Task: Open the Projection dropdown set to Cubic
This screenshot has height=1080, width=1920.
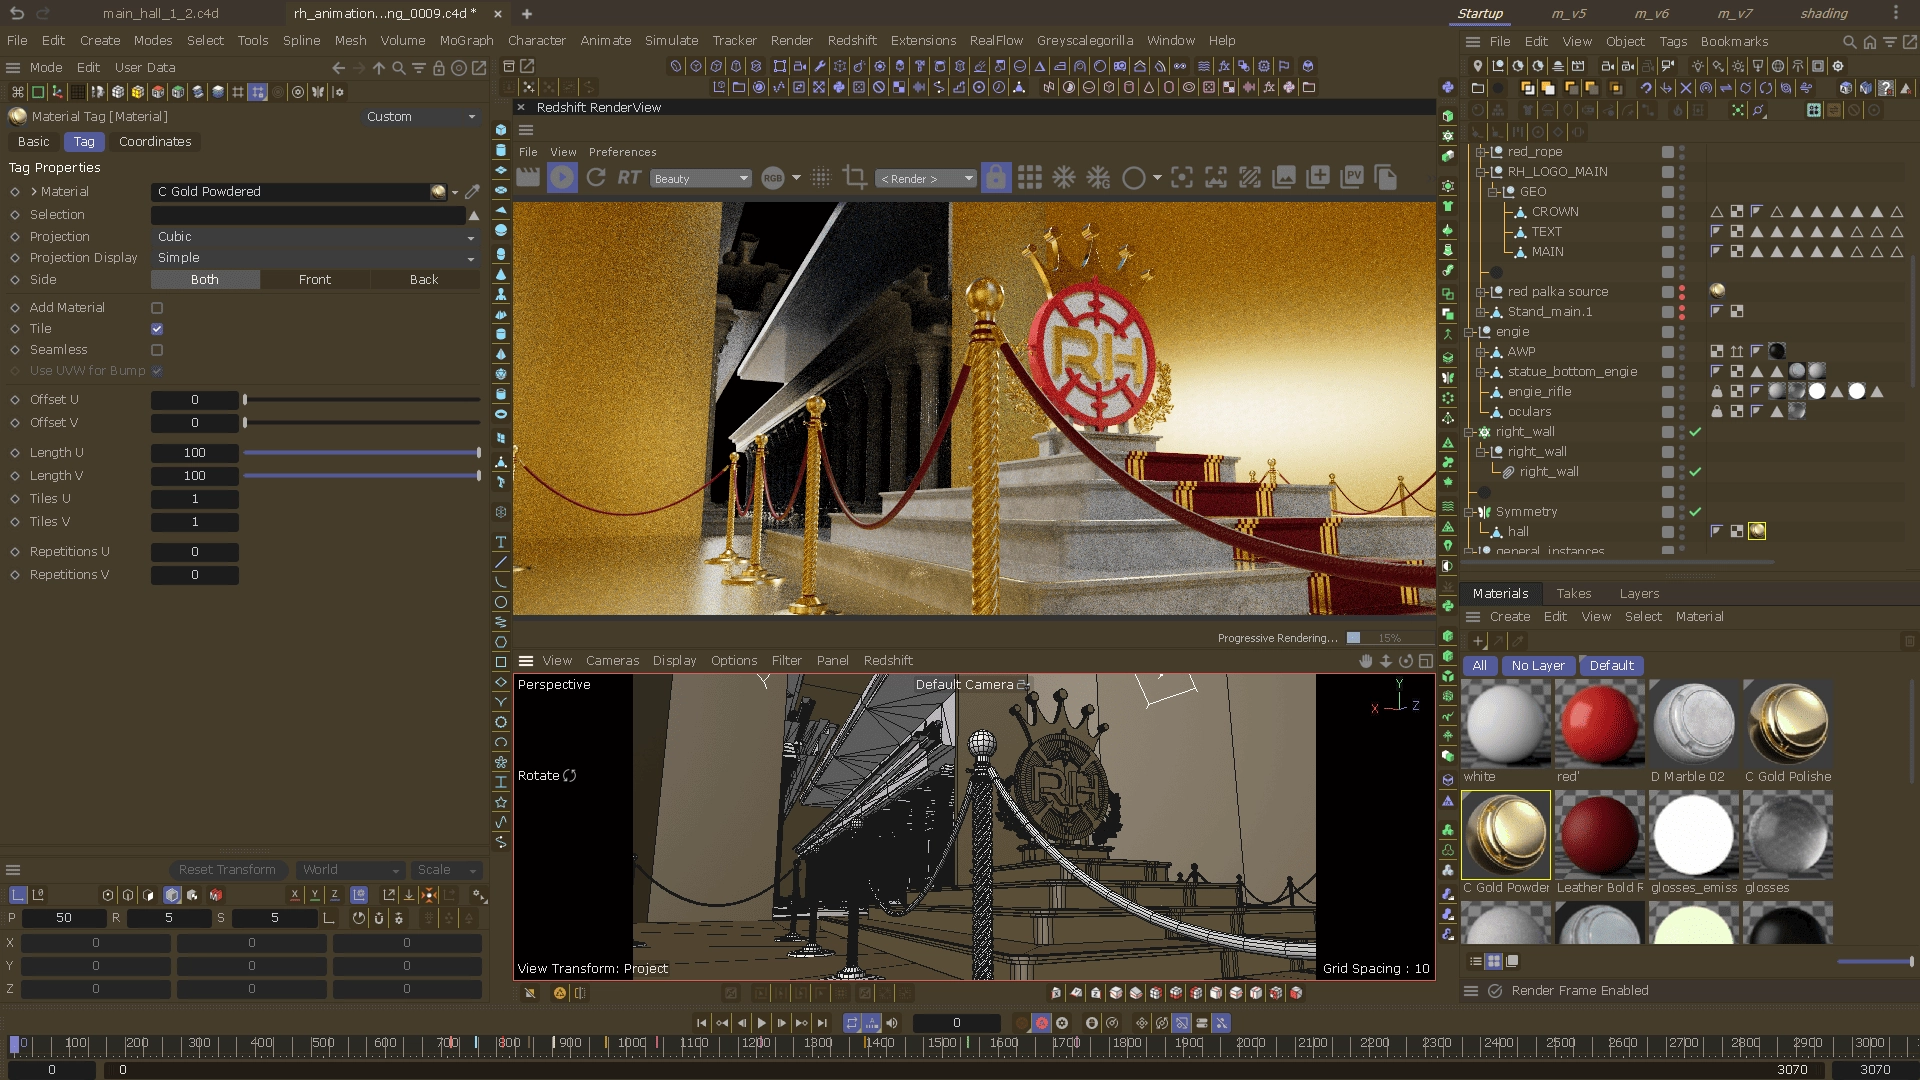Action: 315,237
